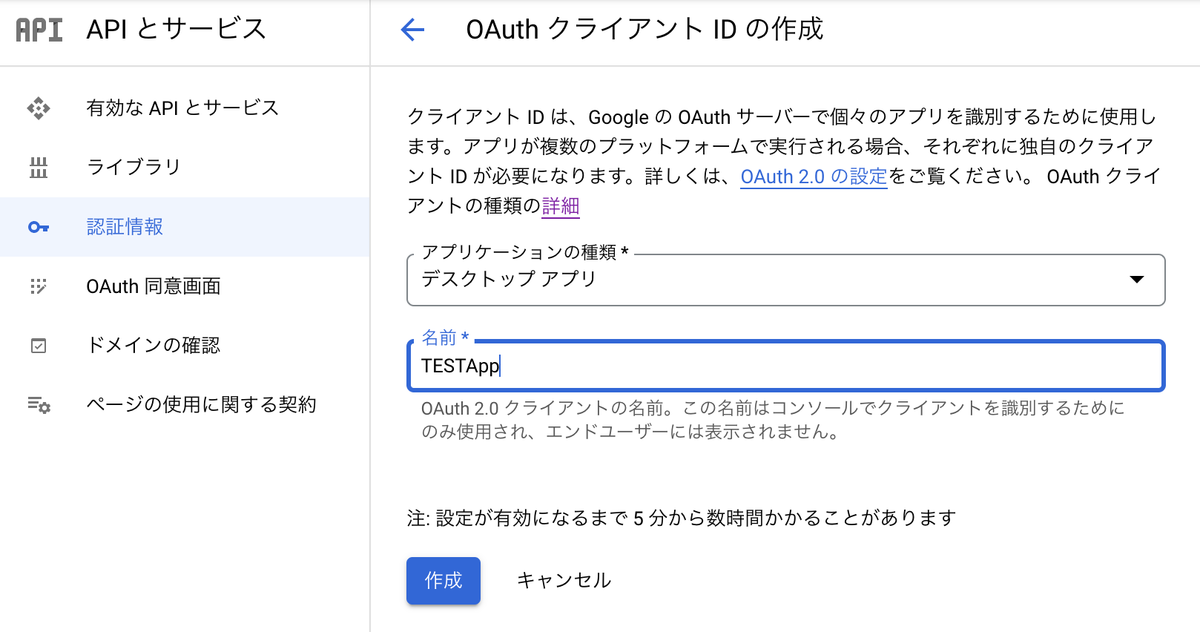Viewport: 1200px width, 632px height.
Task: Click the 有効な API とサービス sidebar icon
Action: coord(38,108)
